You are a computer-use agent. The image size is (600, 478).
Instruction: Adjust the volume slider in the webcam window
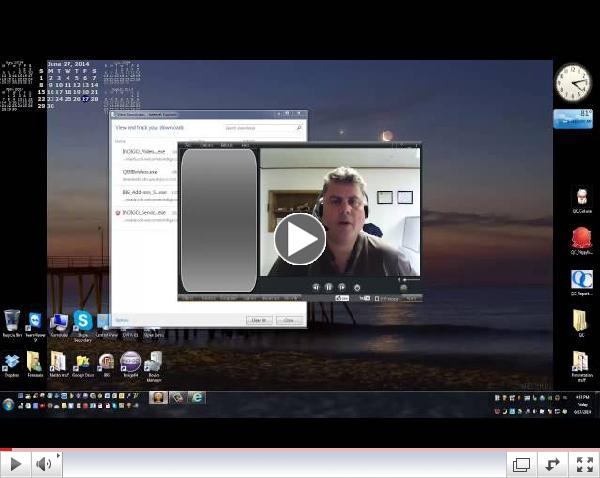click(x=409, y=280)
